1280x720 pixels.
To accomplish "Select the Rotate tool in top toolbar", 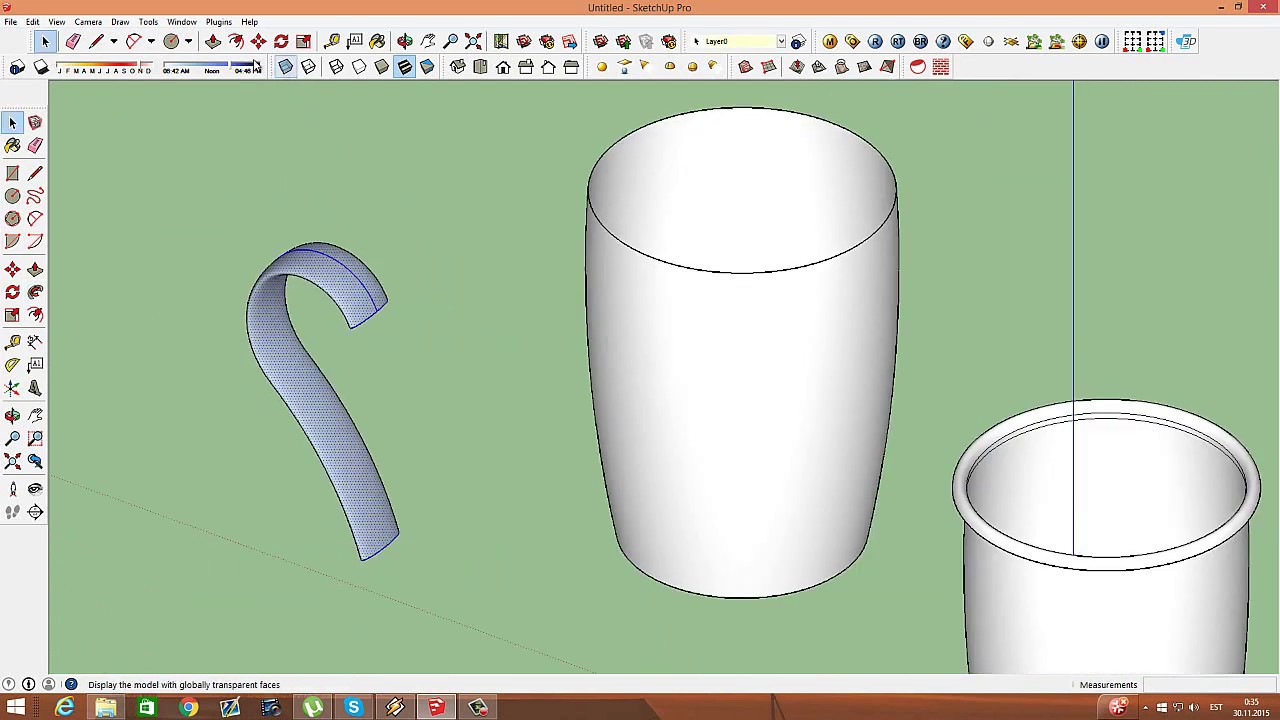I will [x=281, y=41].
